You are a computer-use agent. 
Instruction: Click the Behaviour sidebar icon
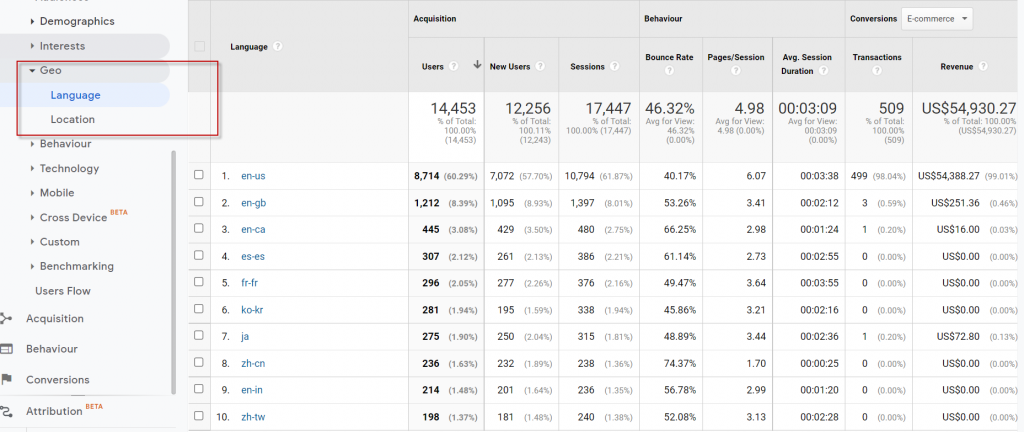pos(7,349)
